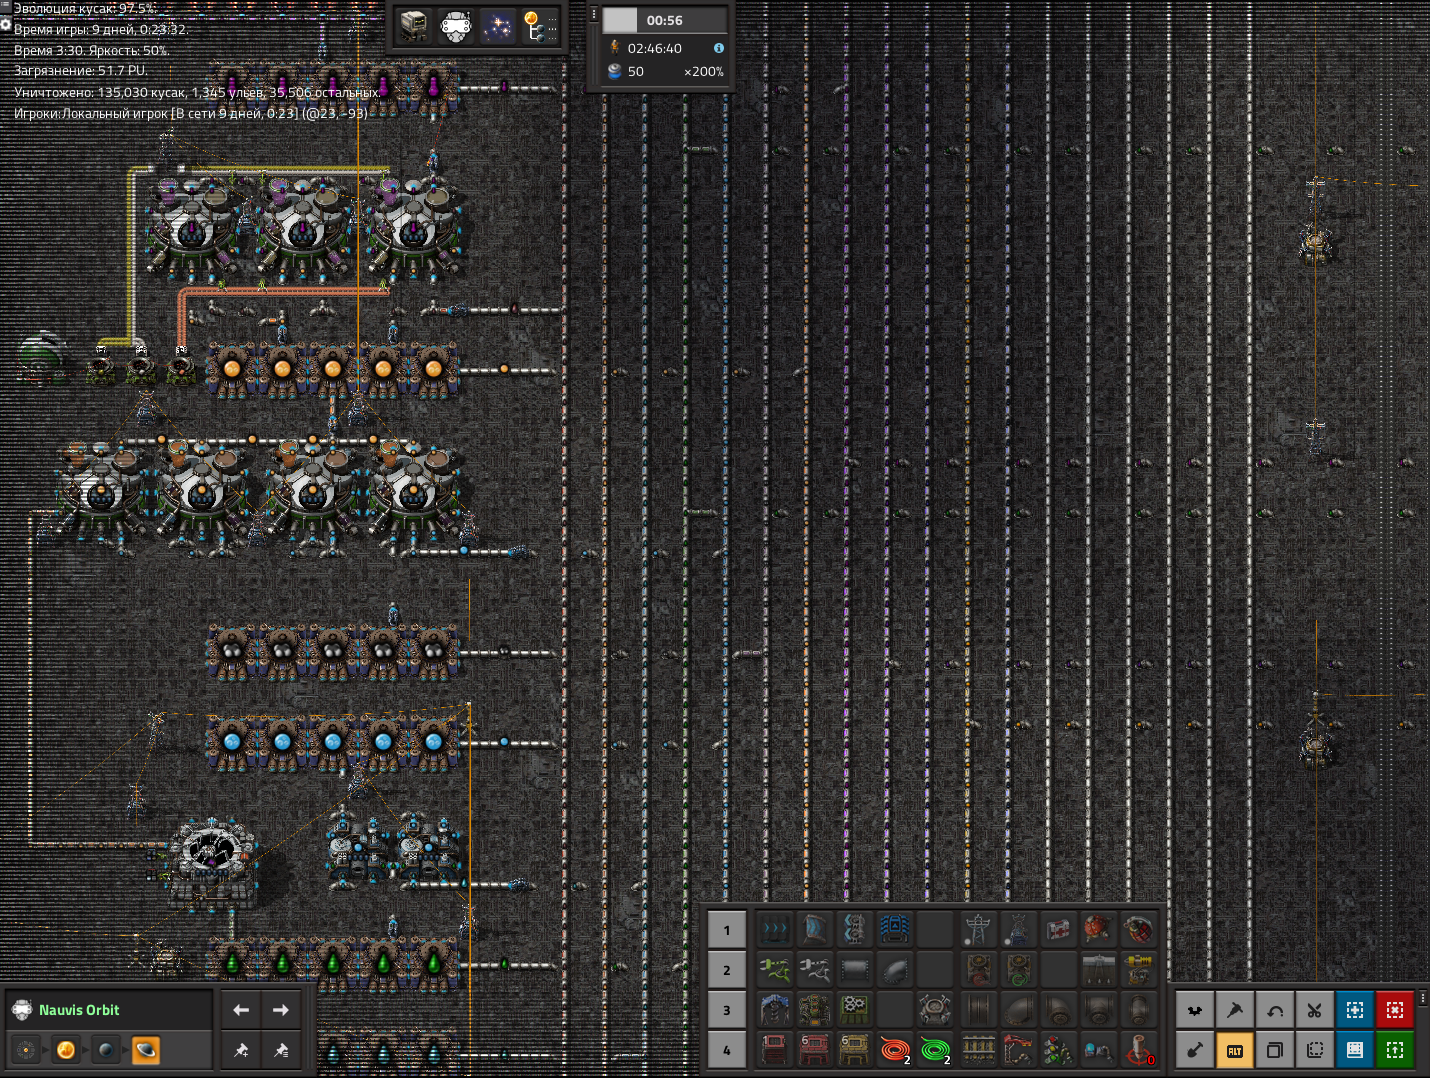Pick the straight space pipe in quickbar row 3
The image size is (1430, 1078).
(x=979, y=1010)
